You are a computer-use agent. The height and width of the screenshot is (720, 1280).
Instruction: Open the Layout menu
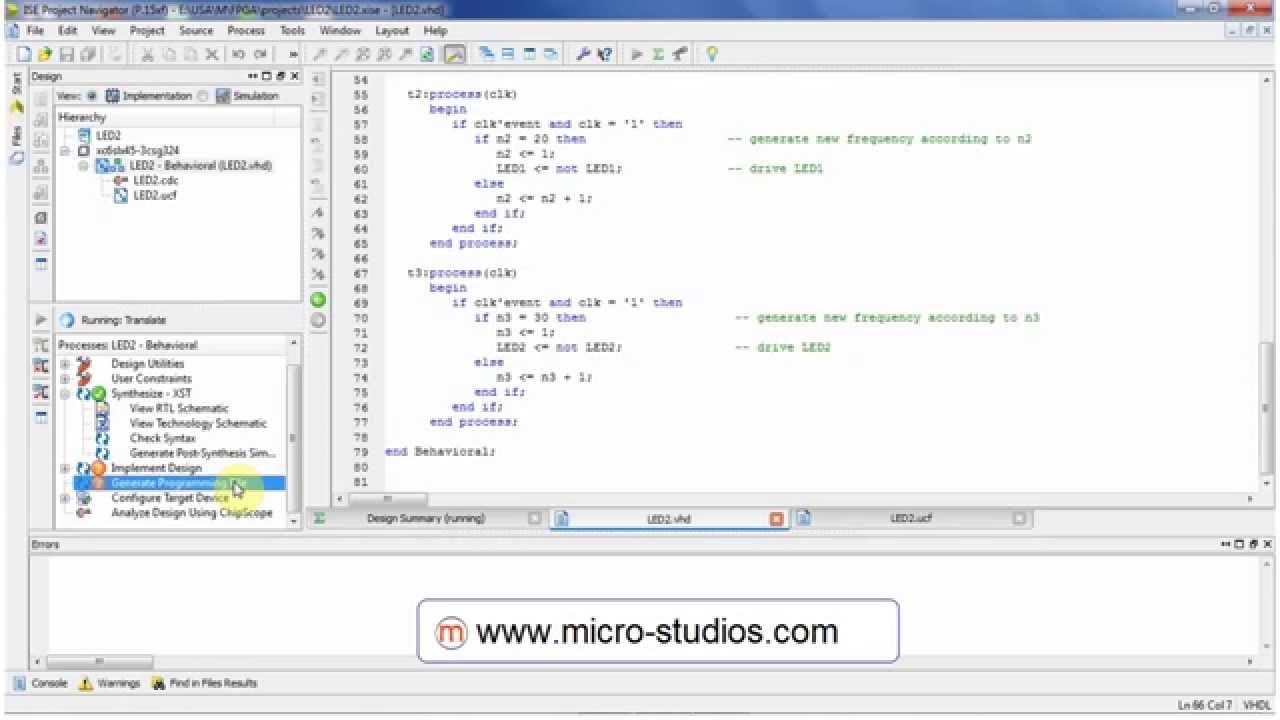392,31
